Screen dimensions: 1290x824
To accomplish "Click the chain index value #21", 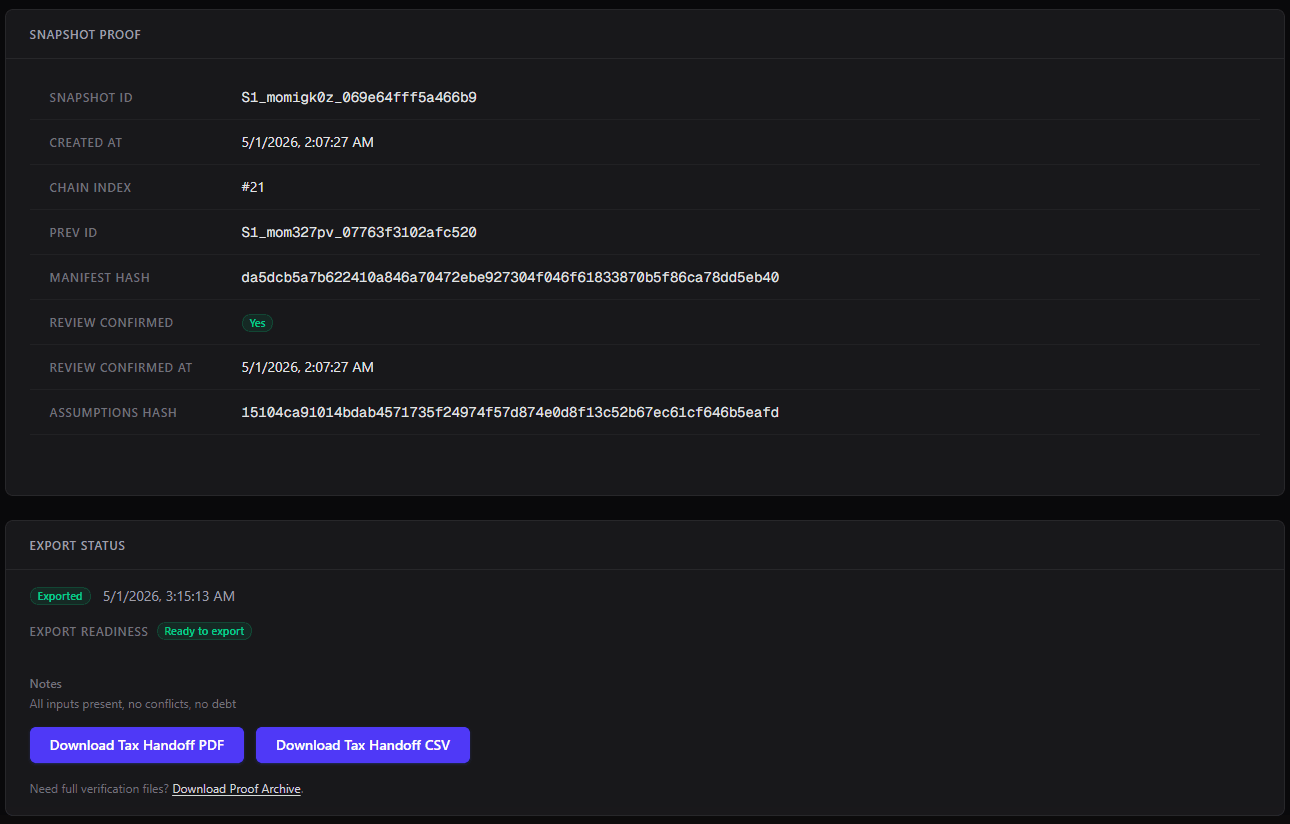I will [253, 188].
